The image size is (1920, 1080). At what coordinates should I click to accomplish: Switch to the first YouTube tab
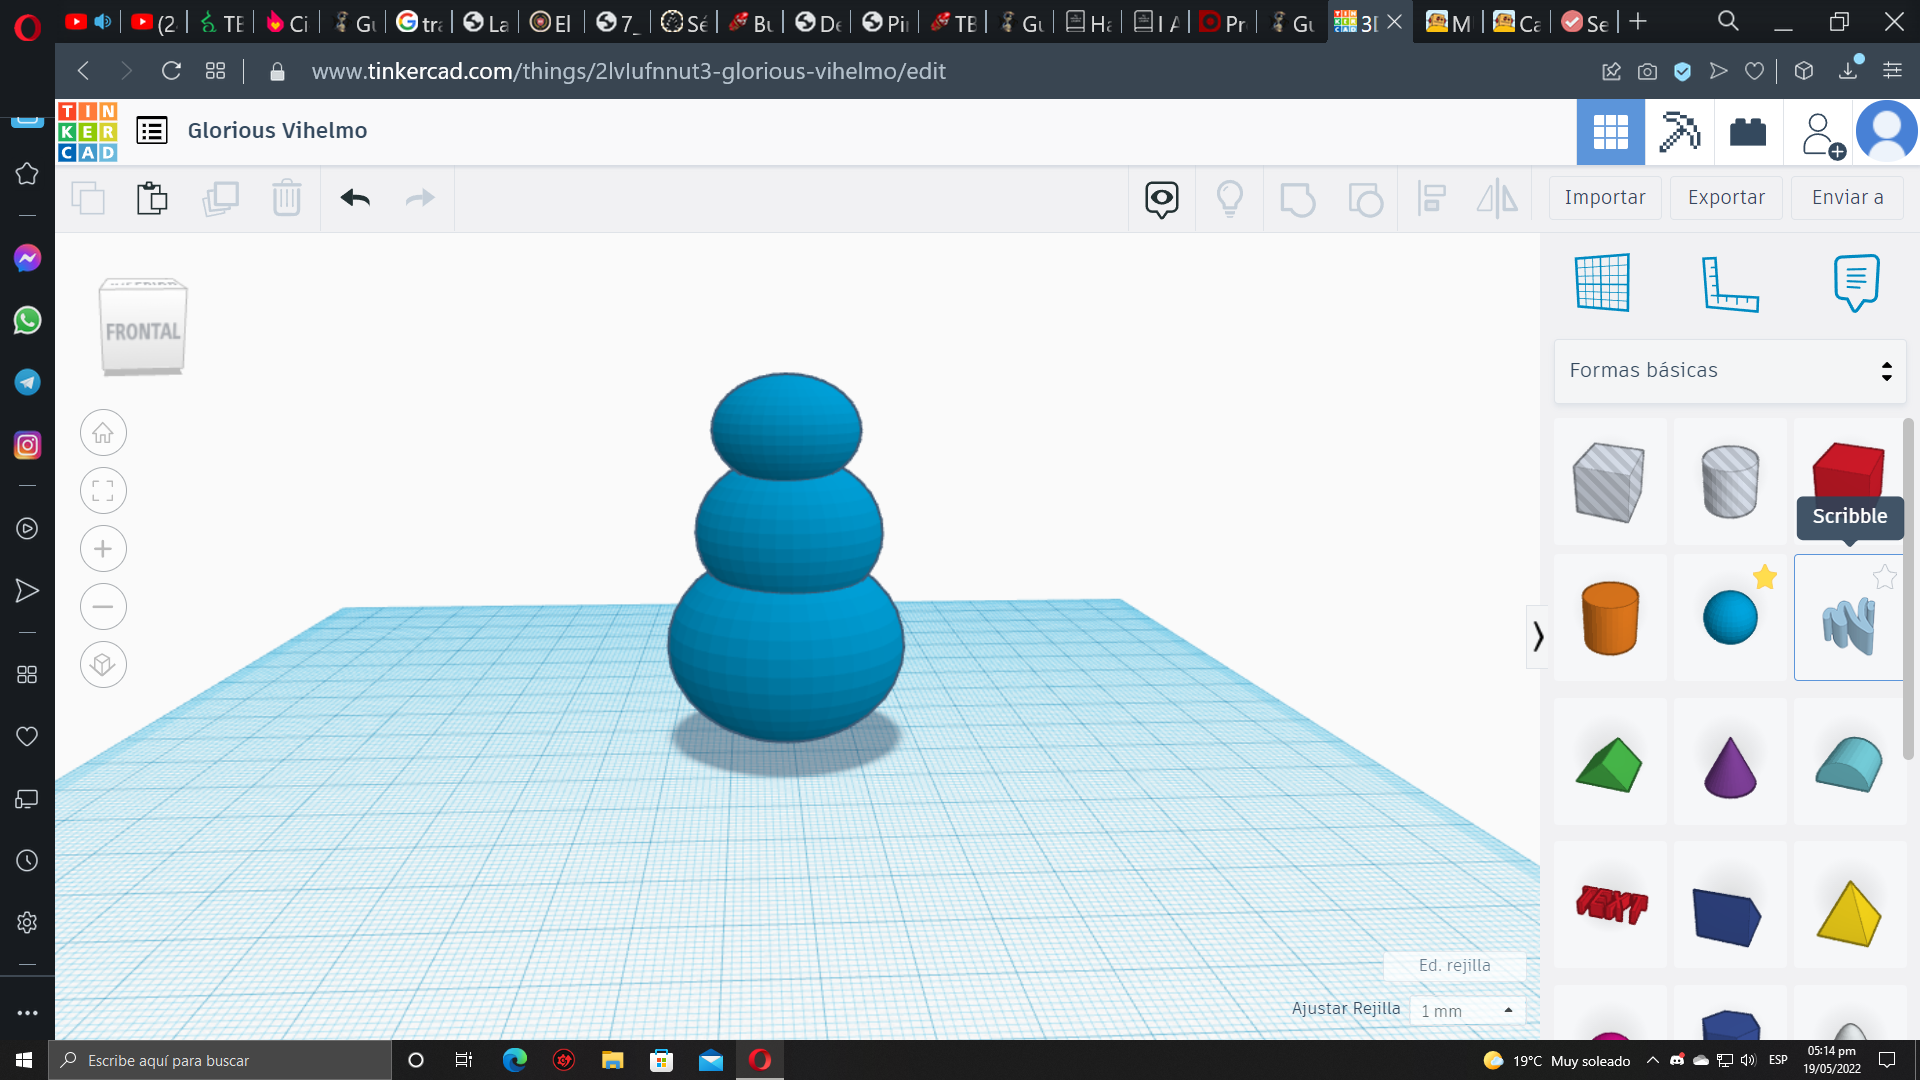[x=88, y=22]
